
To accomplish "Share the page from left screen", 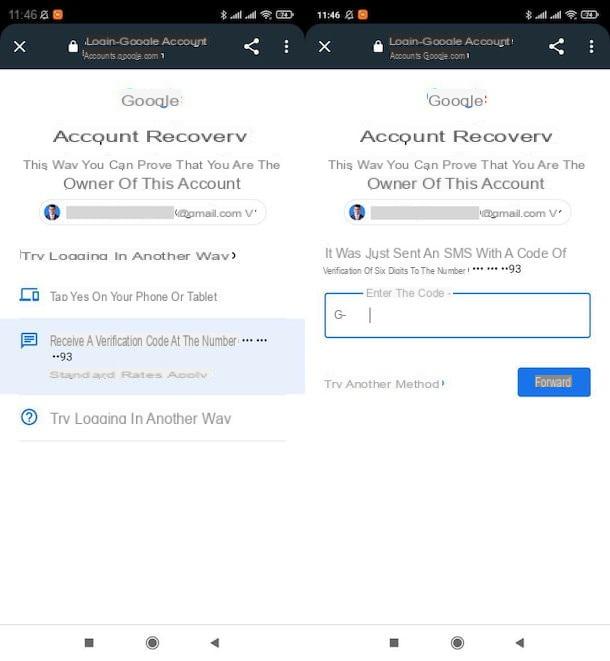I will point(252,46).
